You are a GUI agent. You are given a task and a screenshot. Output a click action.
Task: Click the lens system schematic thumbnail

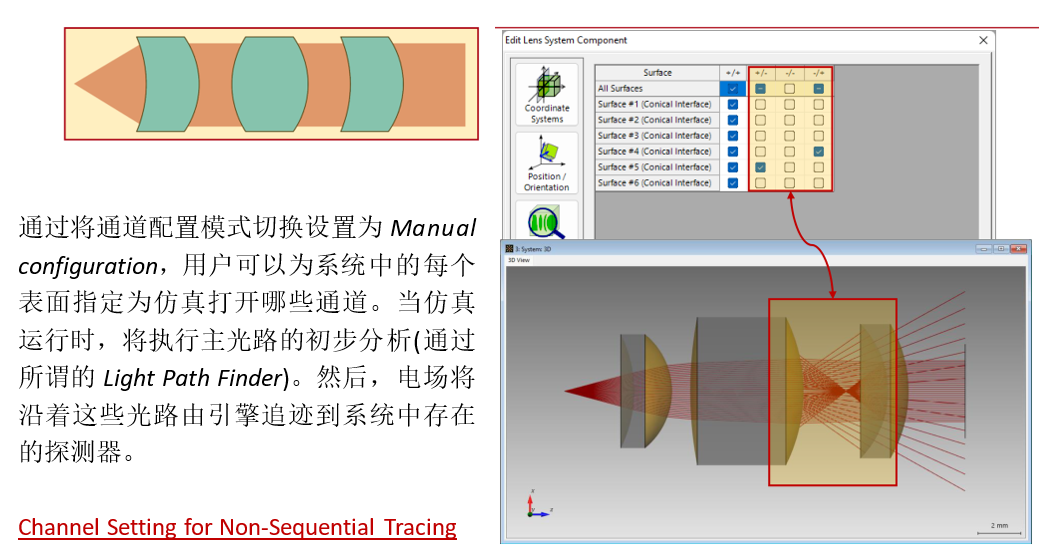coord(271,84)
